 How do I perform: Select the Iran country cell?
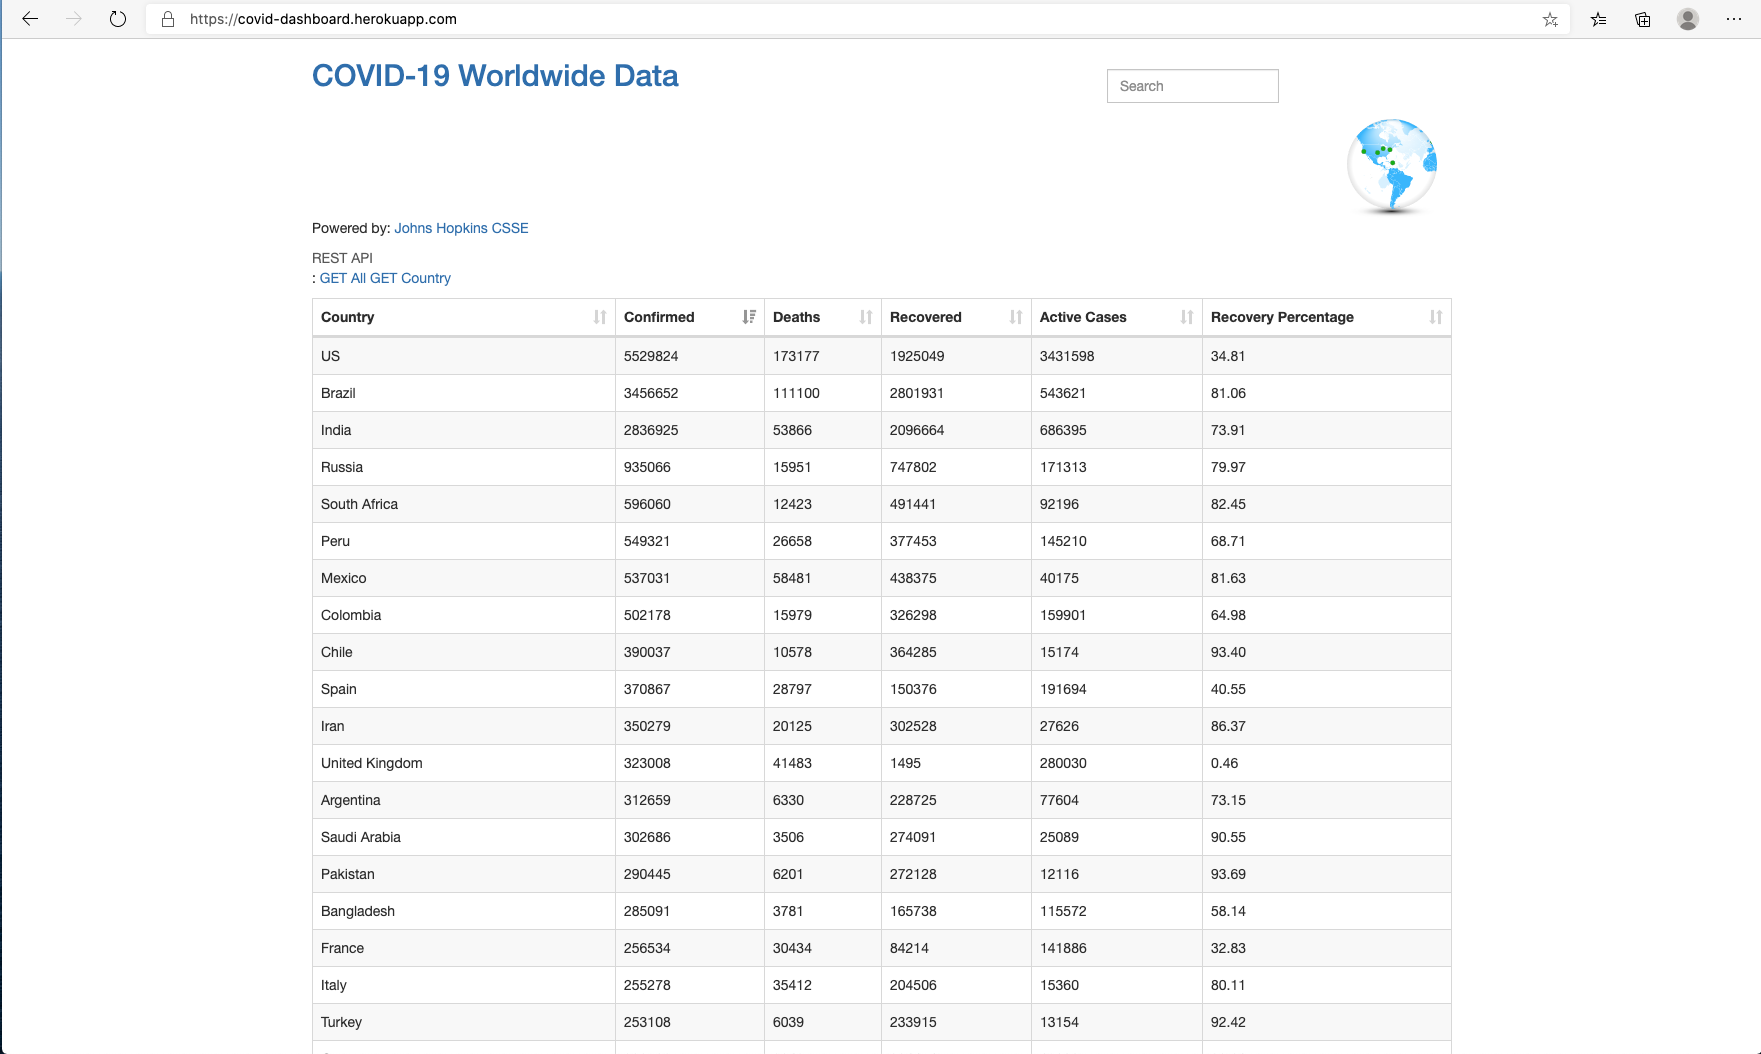tap(464, 726)
